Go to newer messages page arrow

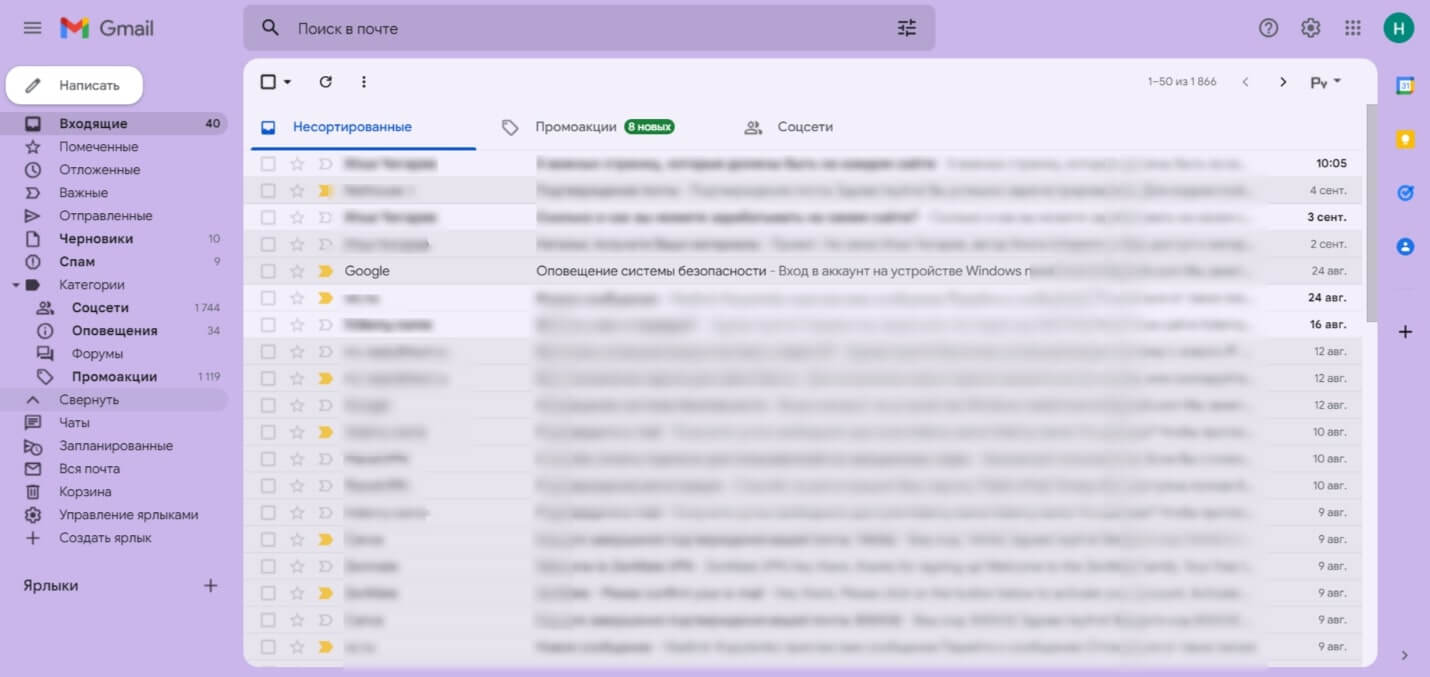(1245, 82)
